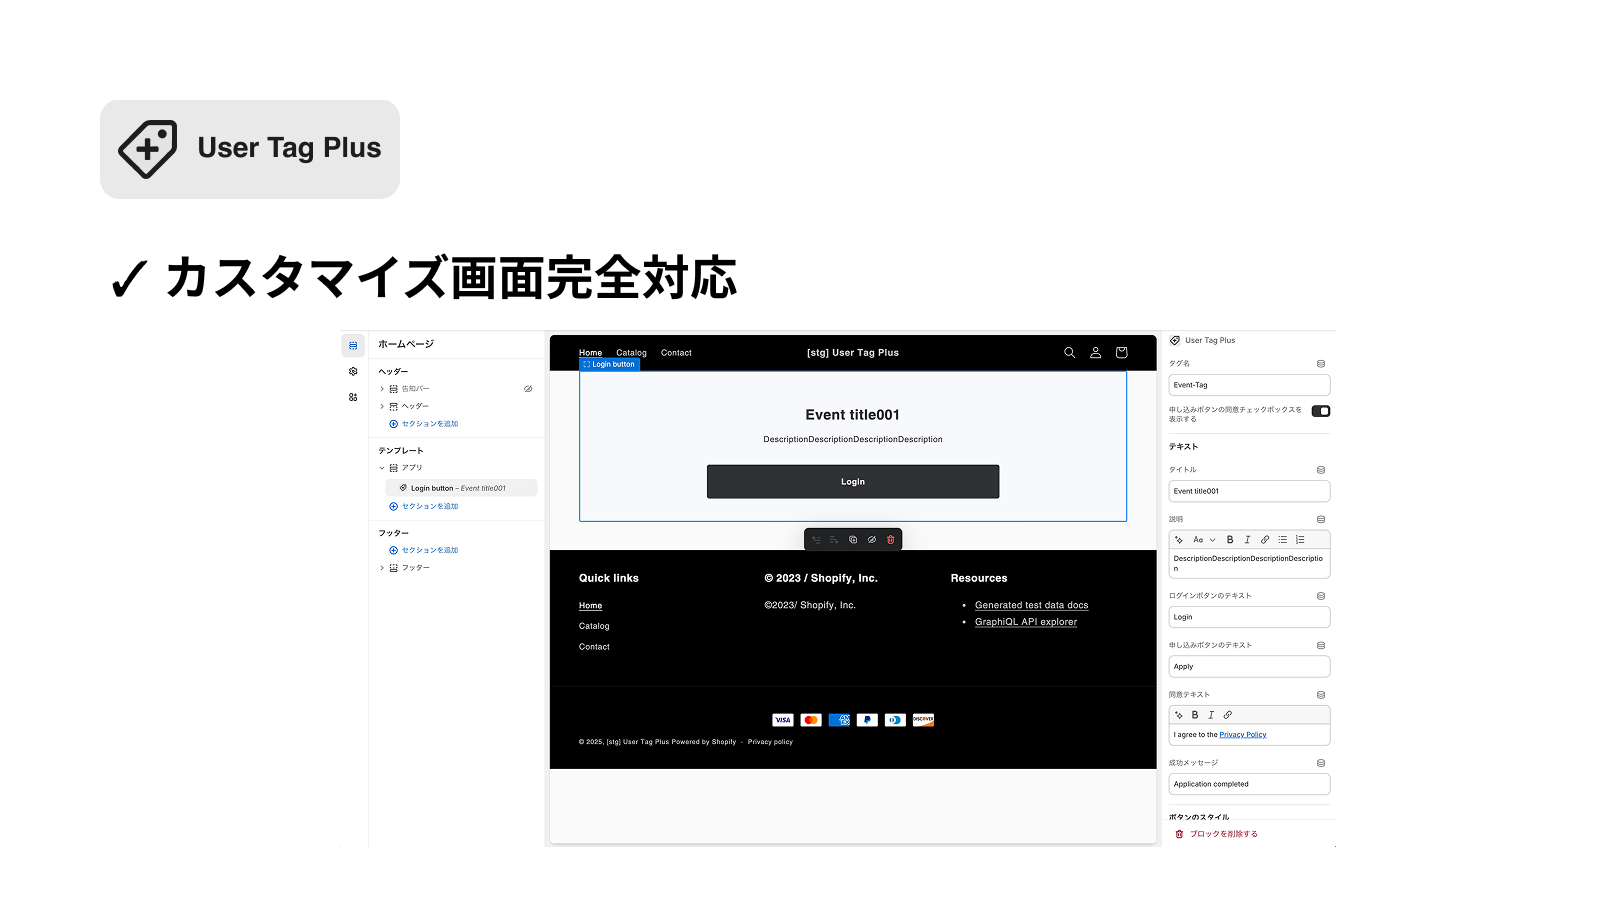This screenshot has width=1600, height=900.
Task: Connect dynamic source for 申し込みボタンのテキスト
Action: click(x=1321, y=645)
